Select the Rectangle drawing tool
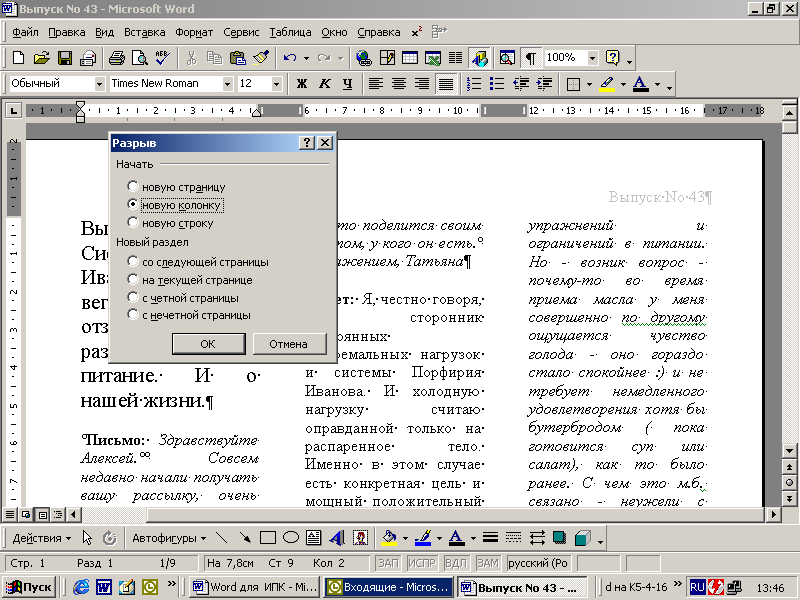800x600 pixels. pos(267,538)
